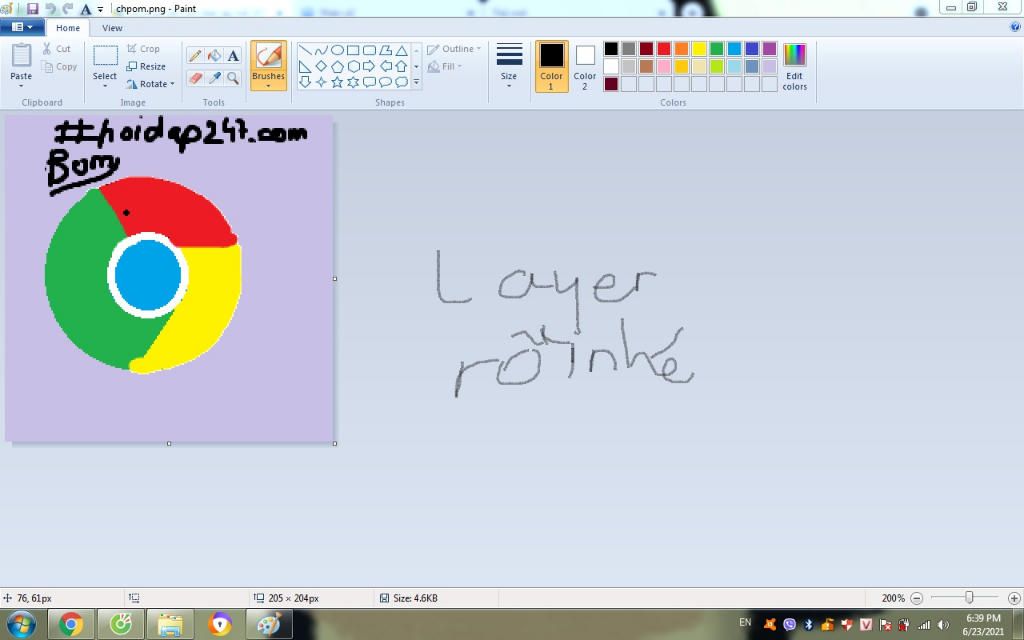The width and height of the screenshot is (1024, 640).
Task: Open the Rotate dropdown
Action: click(150, 84)
